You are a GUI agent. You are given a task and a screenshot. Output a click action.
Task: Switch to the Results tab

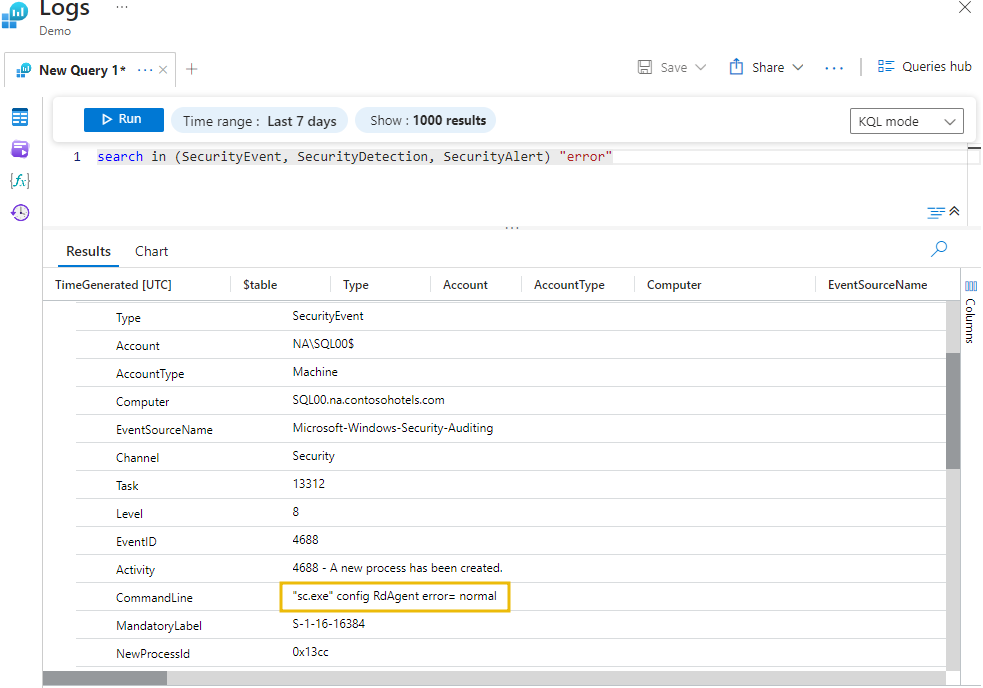pyautogui.click(x=88, y=251)
